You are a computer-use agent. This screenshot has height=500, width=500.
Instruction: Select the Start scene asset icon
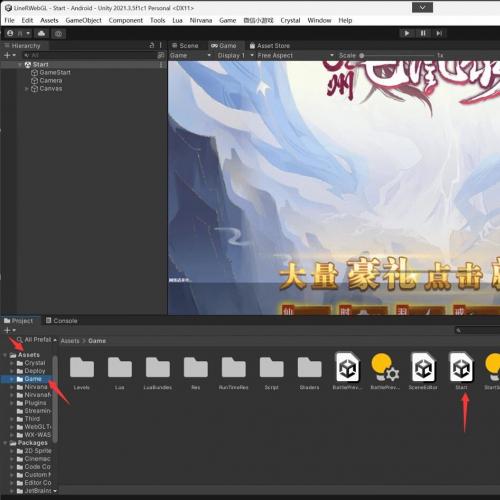(x=461, y=367)
